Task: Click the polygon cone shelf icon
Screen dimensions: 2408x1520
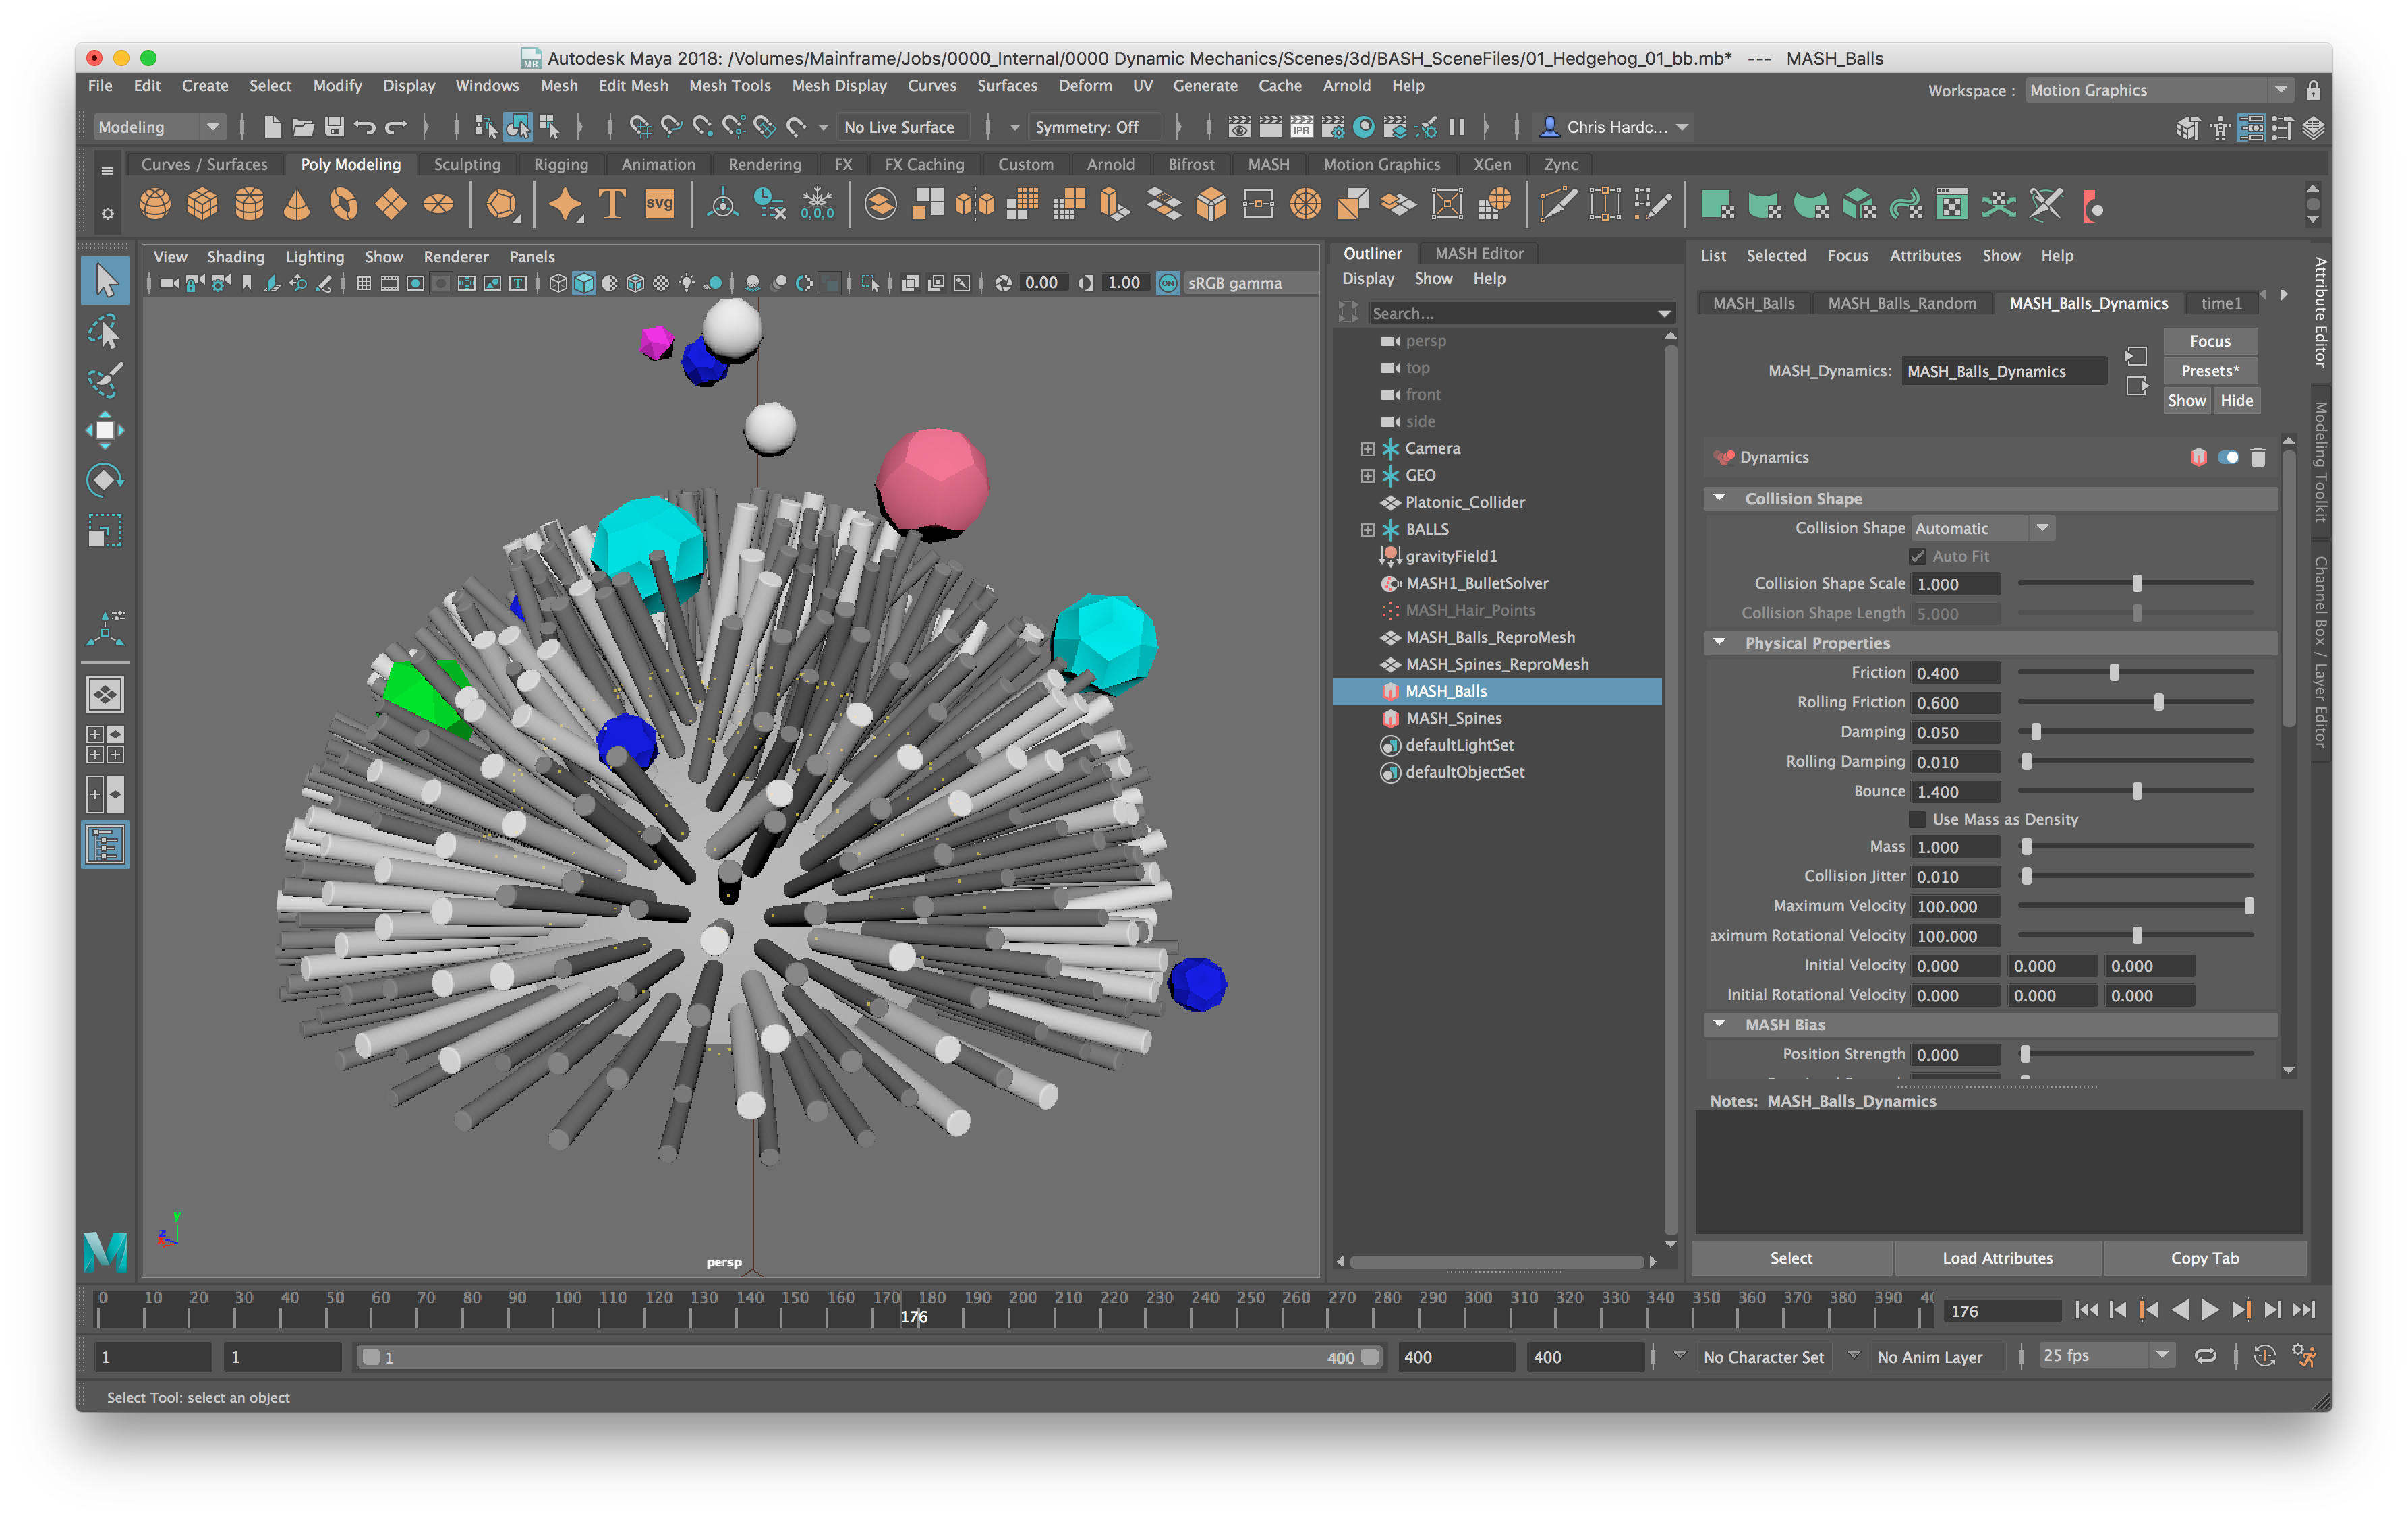Action: click(296, 205)
